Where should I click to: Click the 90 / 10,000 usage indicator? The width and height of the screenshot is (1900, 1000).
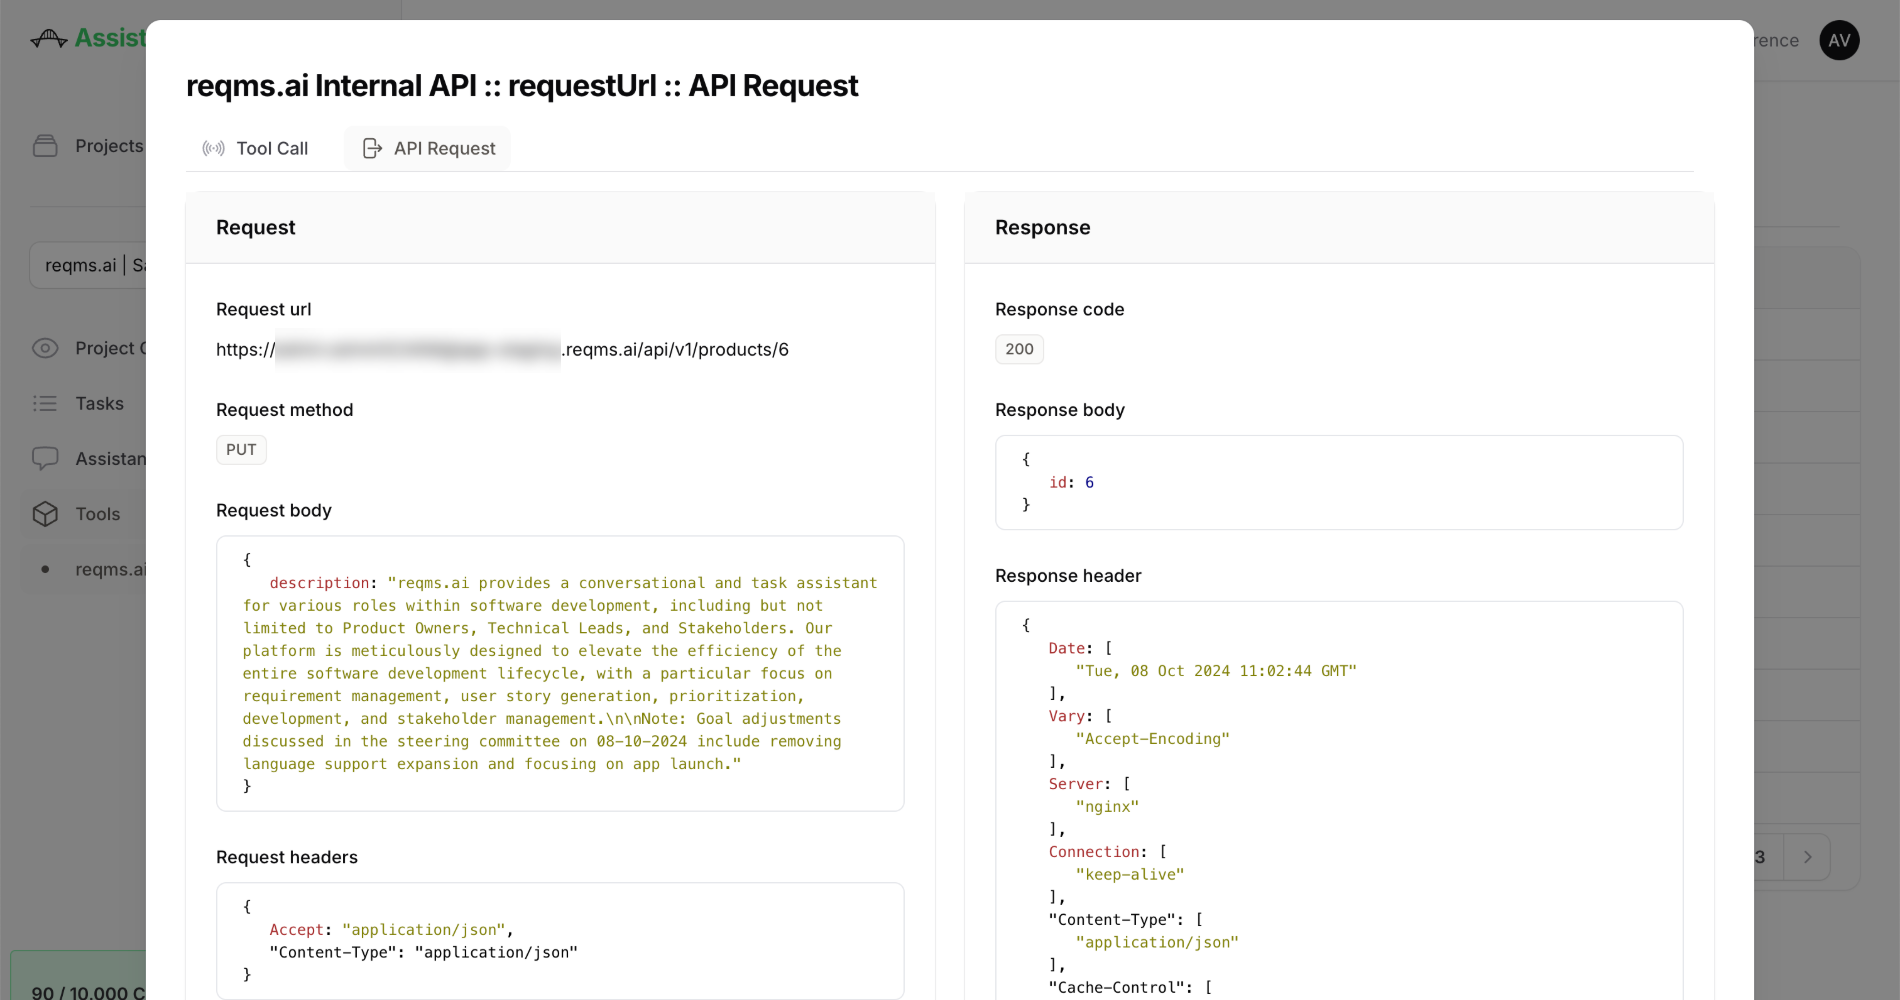pyautogui.click(x=88, y=993)
